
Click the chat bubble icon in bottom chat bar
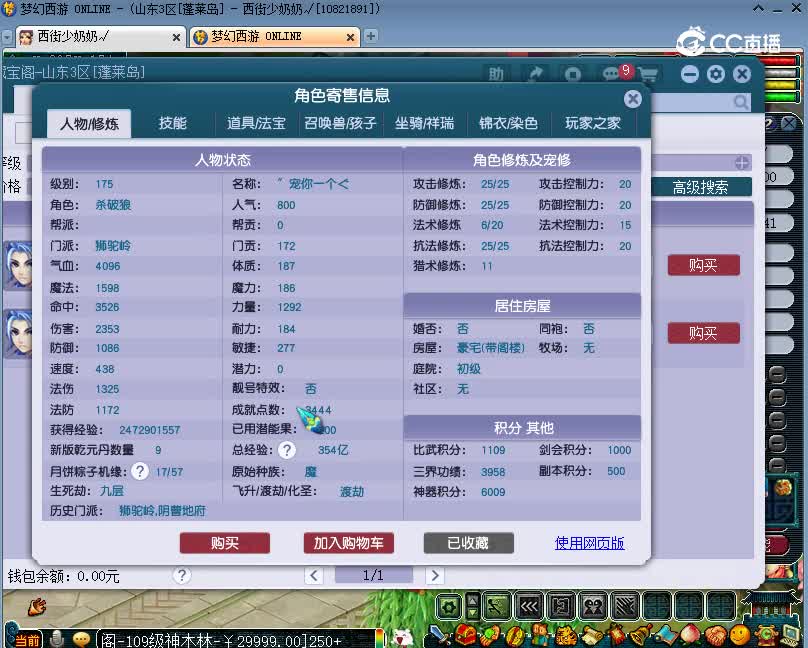click(81, 639)
